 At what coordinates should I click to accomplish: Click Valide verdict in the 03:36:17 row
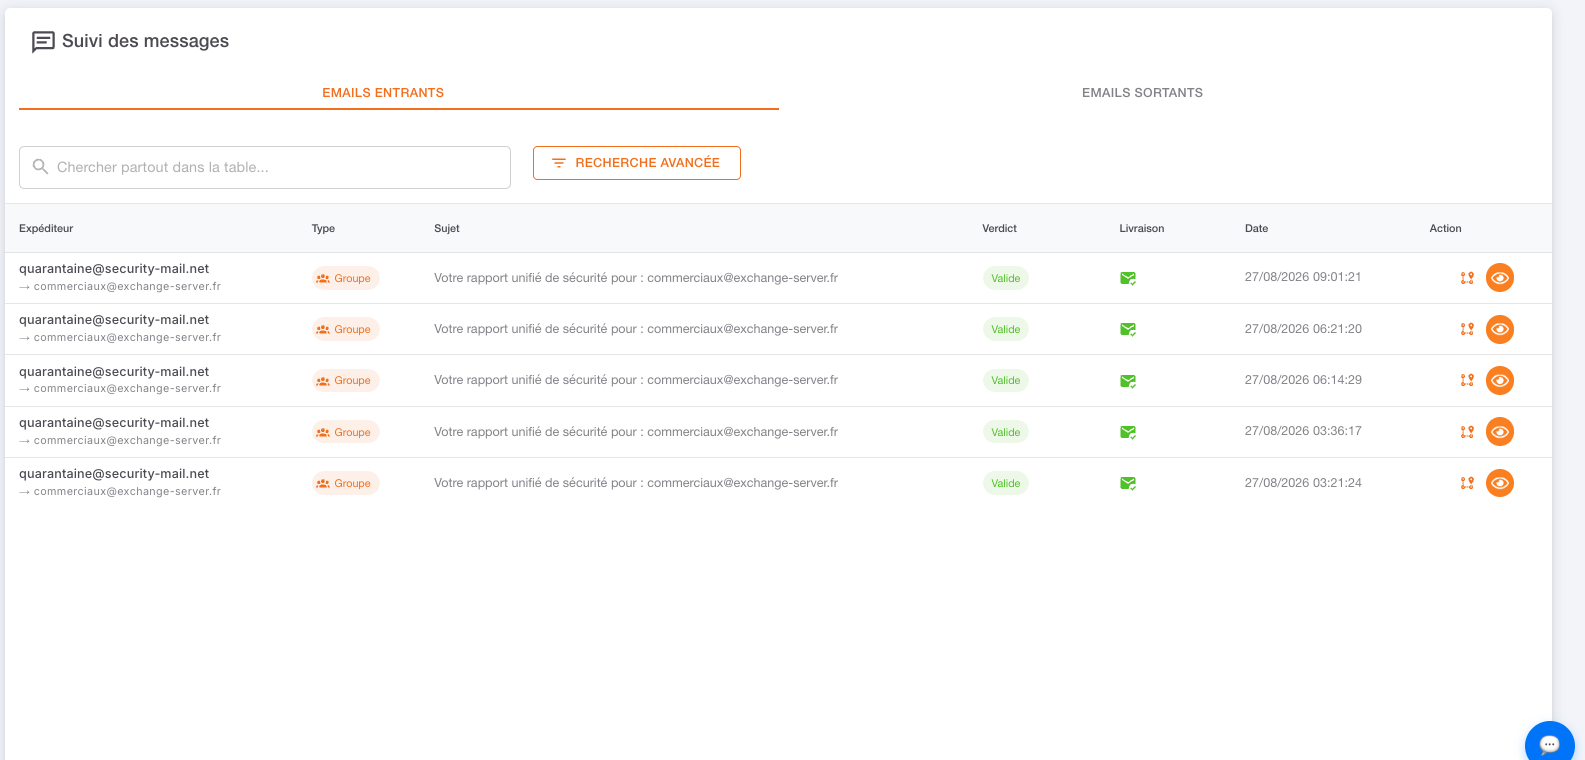[x=1006, y=432]
